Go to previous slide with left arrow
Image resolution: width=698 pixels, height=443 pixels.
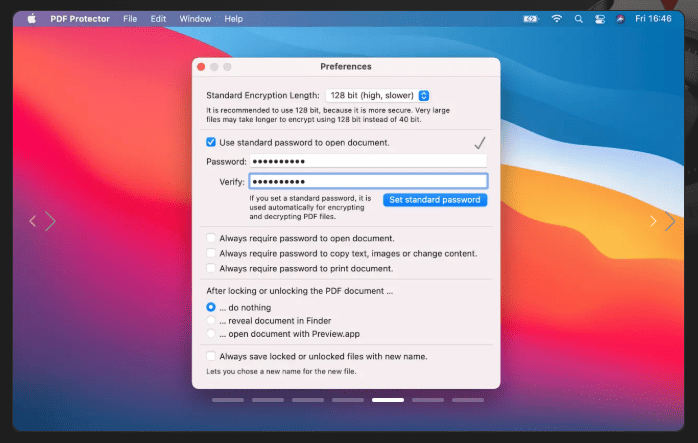point(32,221)
